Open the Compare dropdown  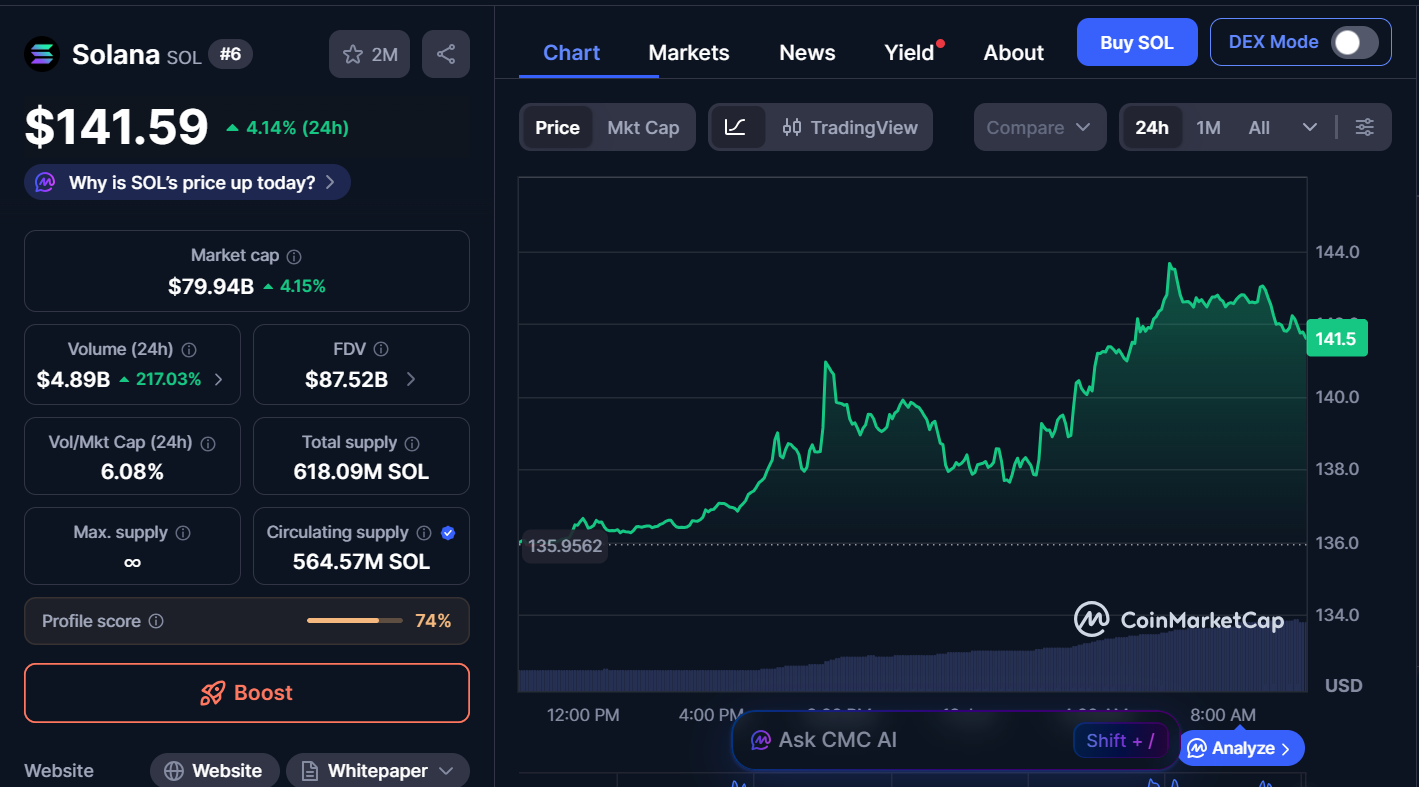click(x=1040, y=127)
